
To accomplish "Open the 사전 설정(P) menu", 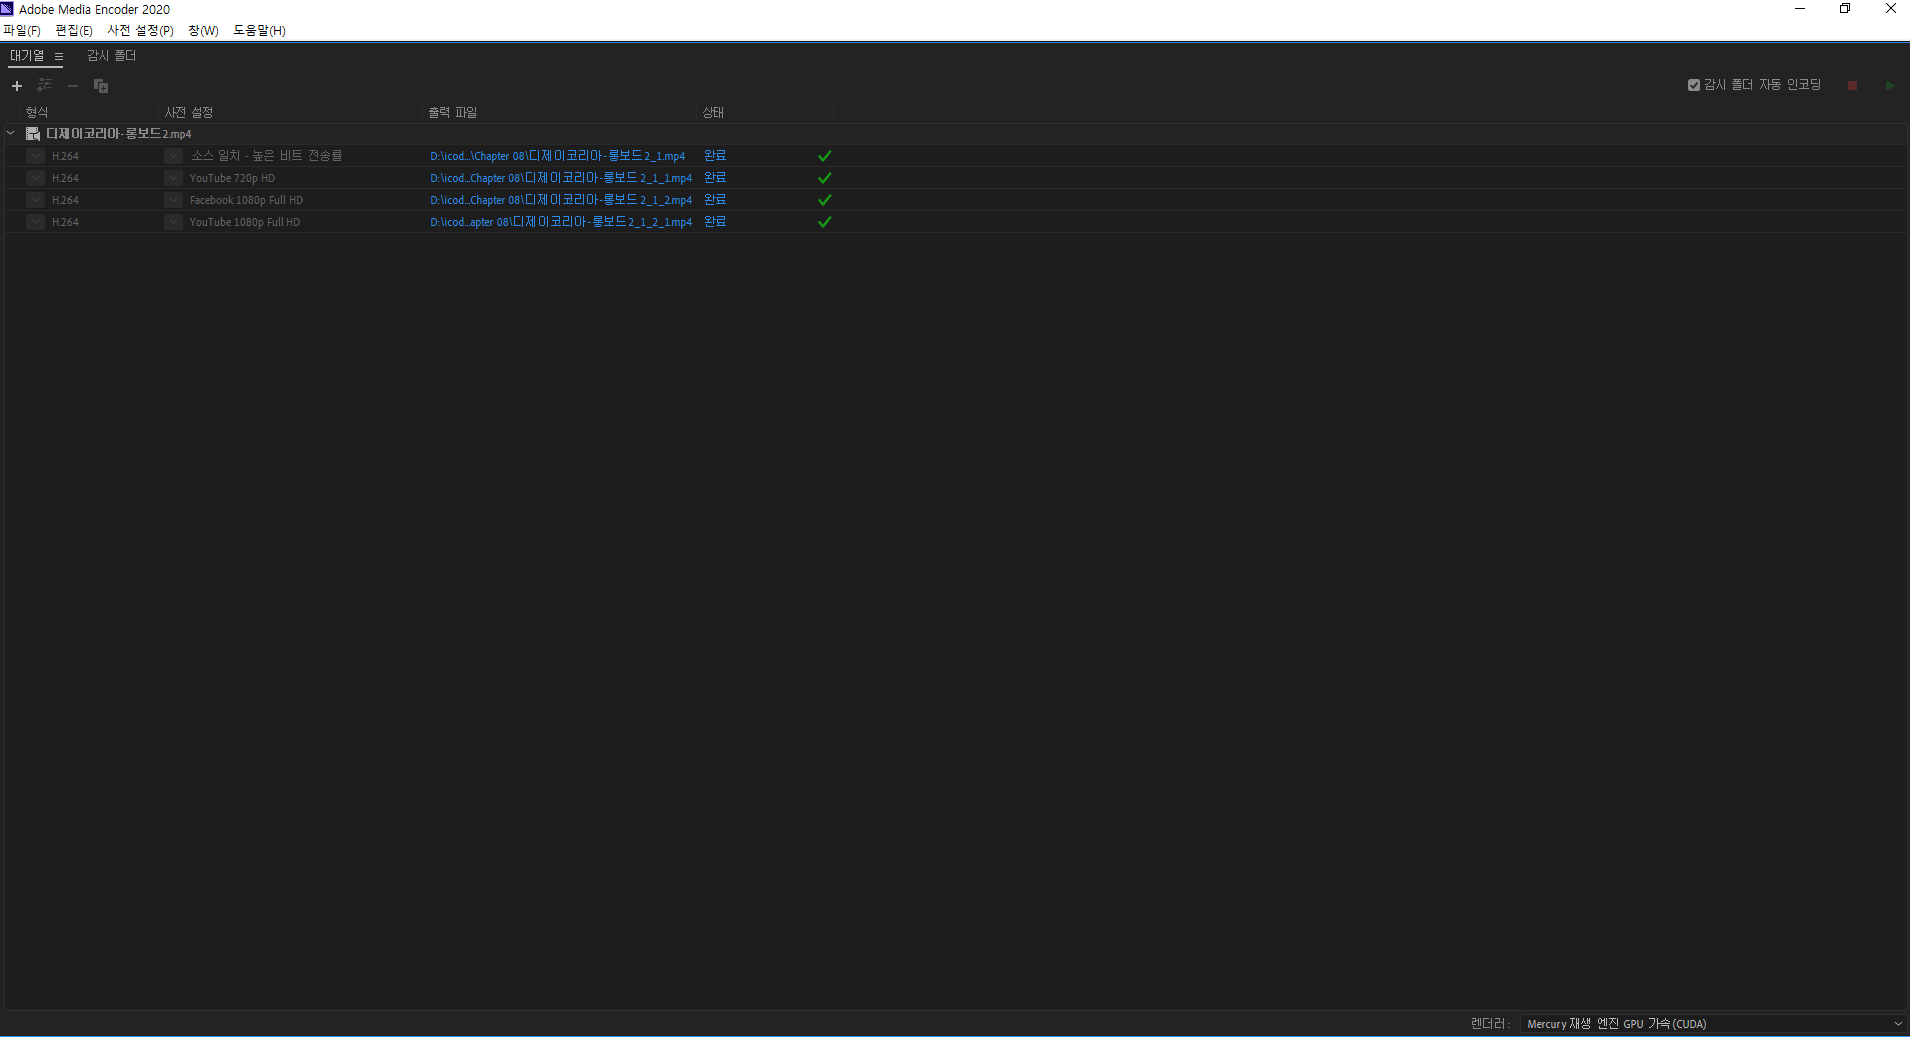I will point(140,31).
